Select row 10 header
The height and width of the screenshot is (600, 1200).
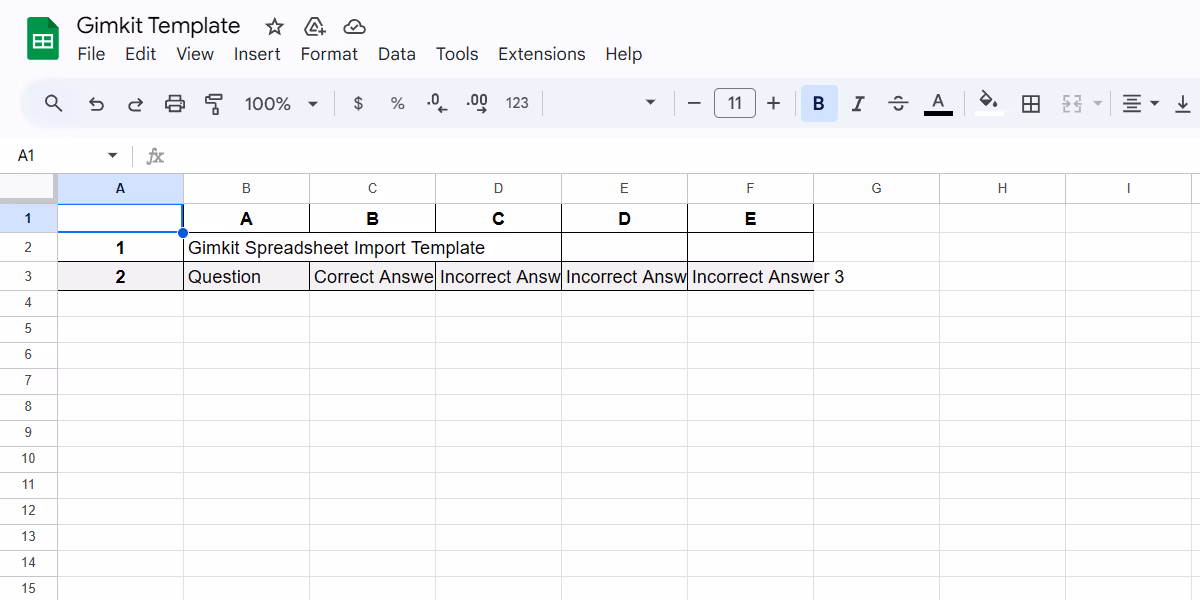click(x=28, y=459)
